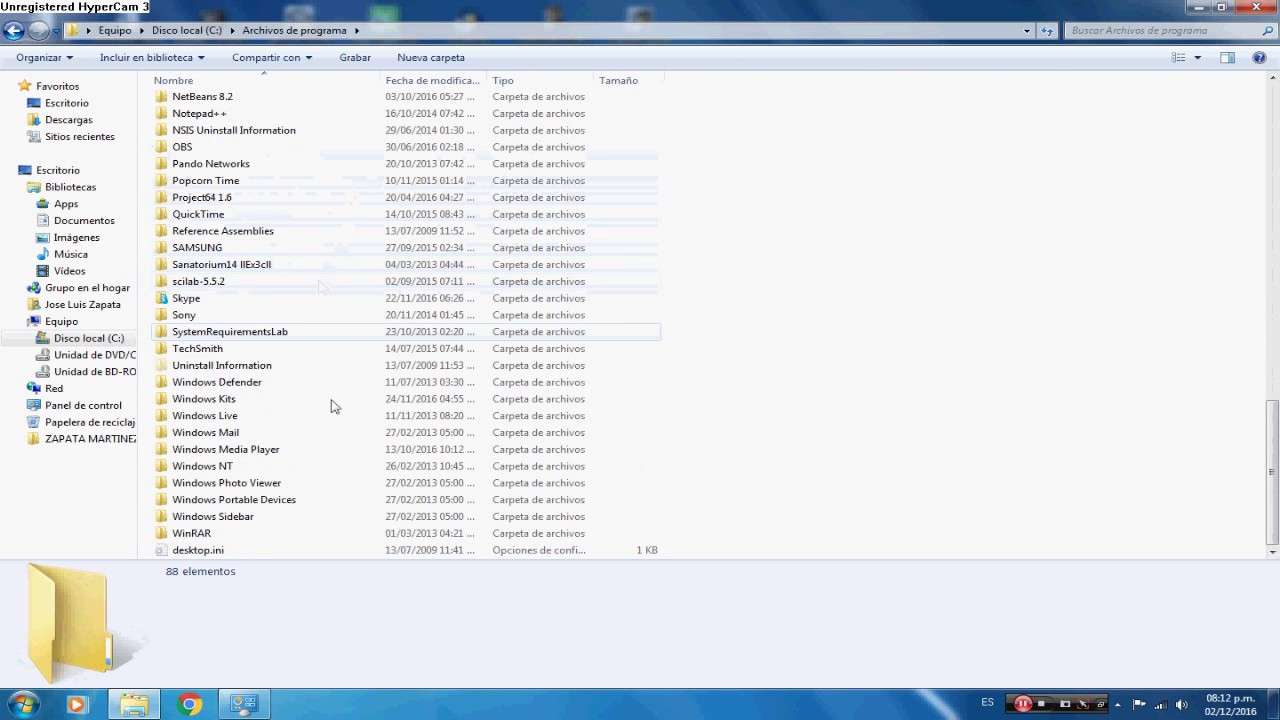The width and height of the screenshot is (1280, 720).
Task: Open the Documentos library
Action: pos(84,221)
